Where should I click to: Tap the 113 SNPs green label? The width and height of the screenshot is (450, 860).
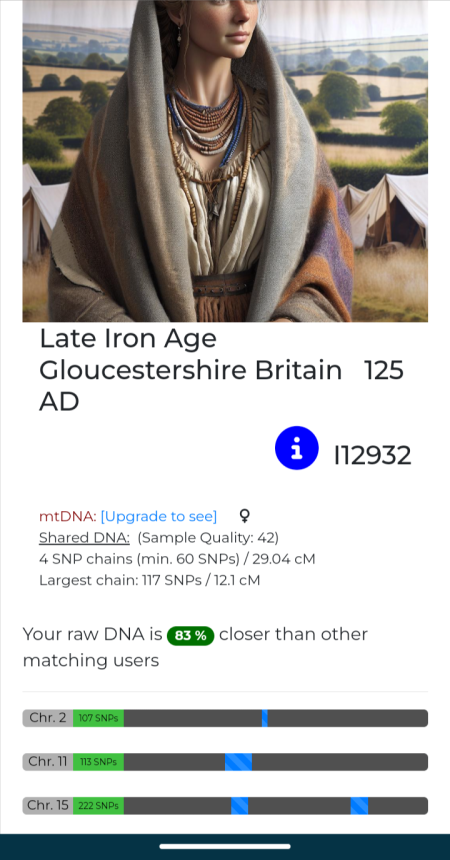coord(98,762)
